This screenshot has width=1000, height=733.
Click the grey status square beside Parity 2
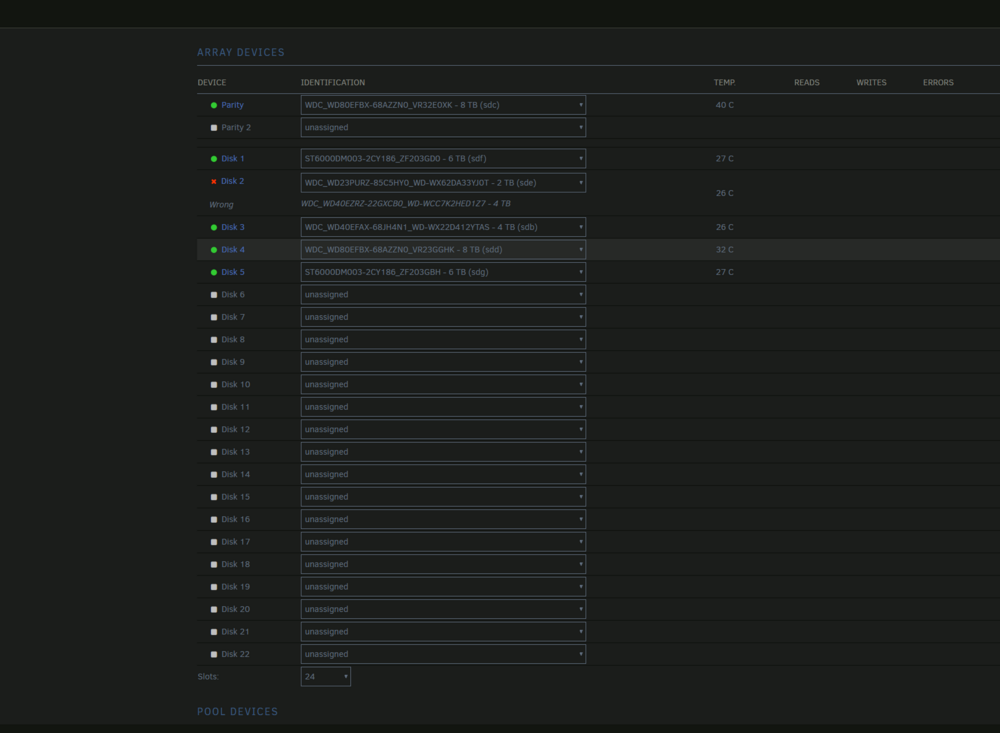[214, 128]
